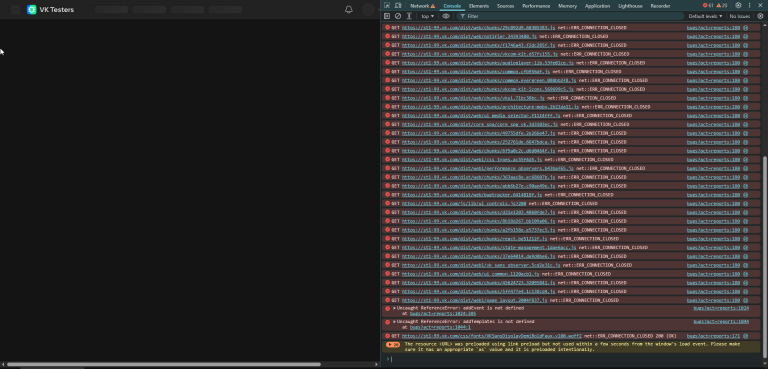
Task: Open stack link bugs?act=reports:1044:1
Action: (440, 327)
